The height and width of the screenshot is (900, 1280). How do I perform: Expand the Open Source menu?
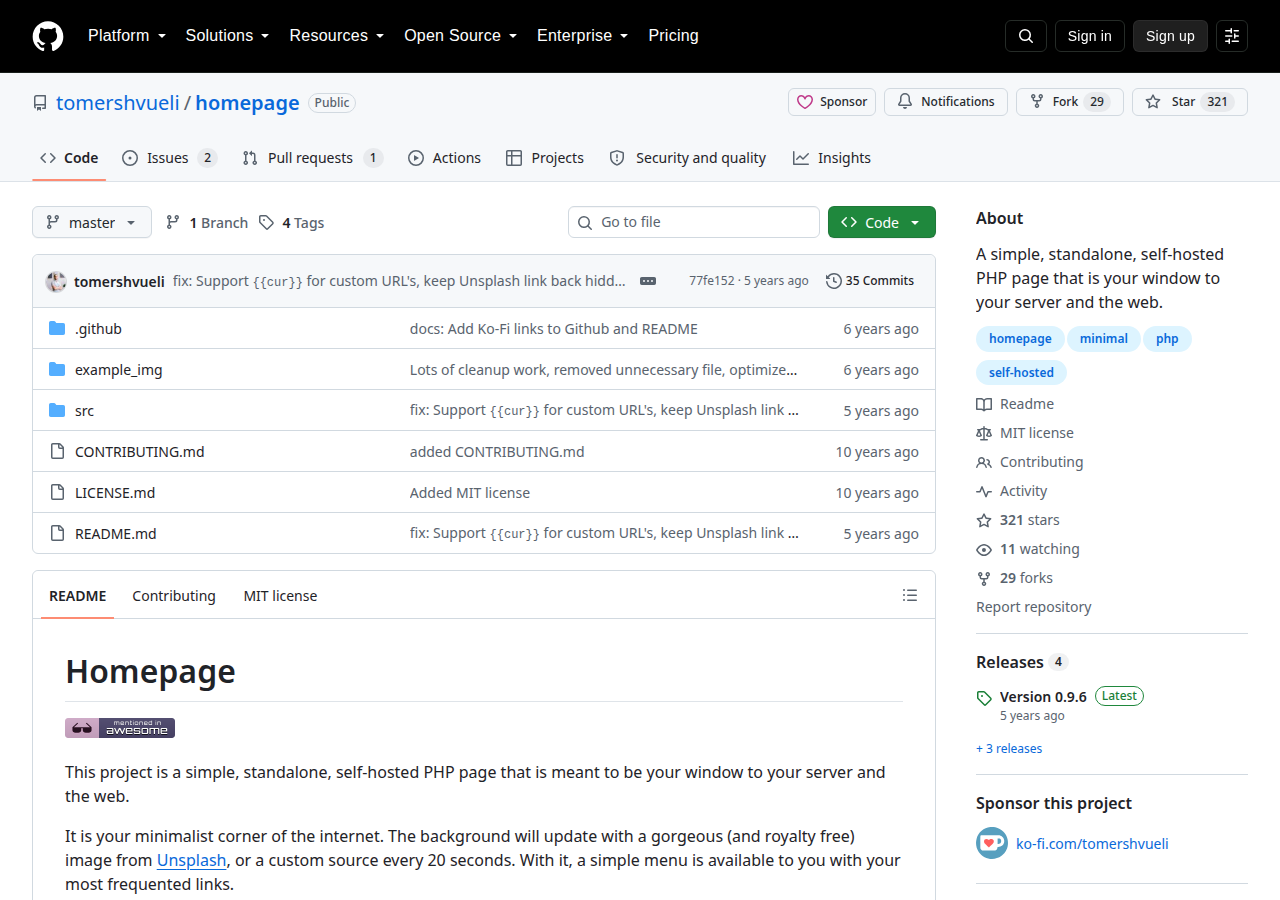point(460,36)
